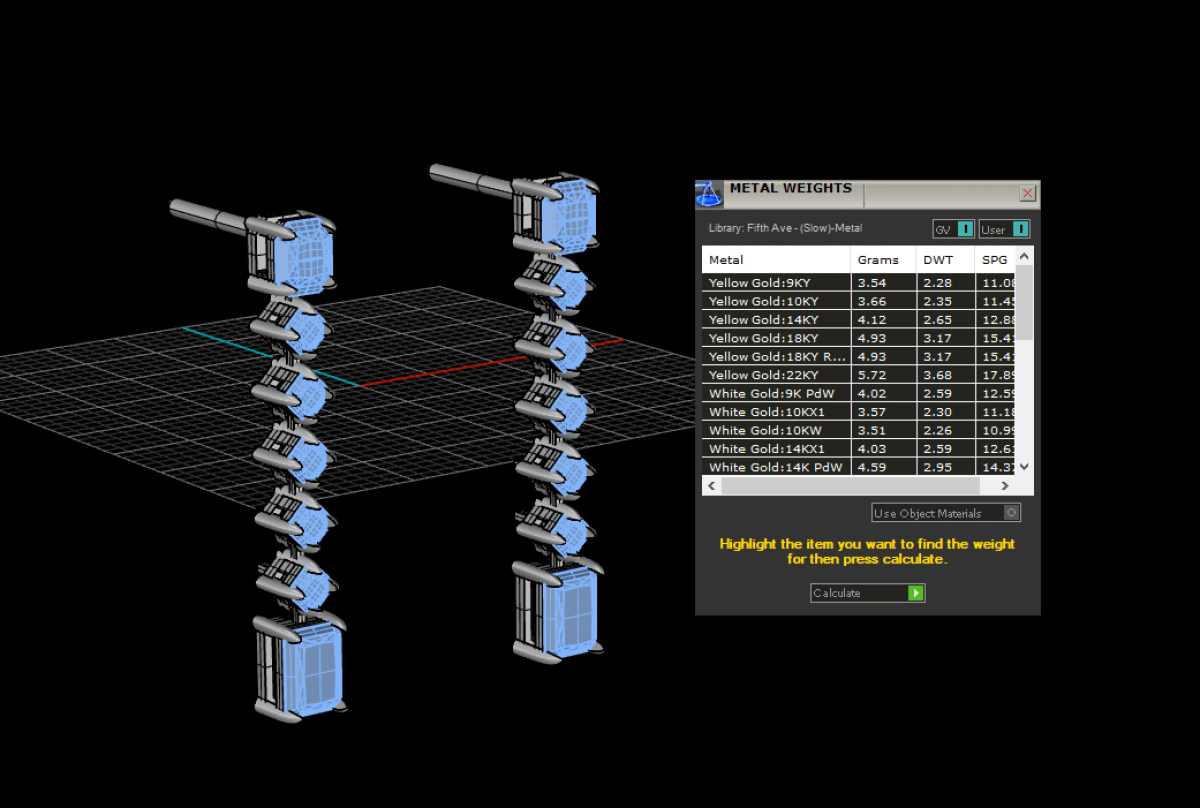The width and height of the screenshot is (1200, 808).
Task: Click the table's scroll up arrow
Action: coord(1024,256)
